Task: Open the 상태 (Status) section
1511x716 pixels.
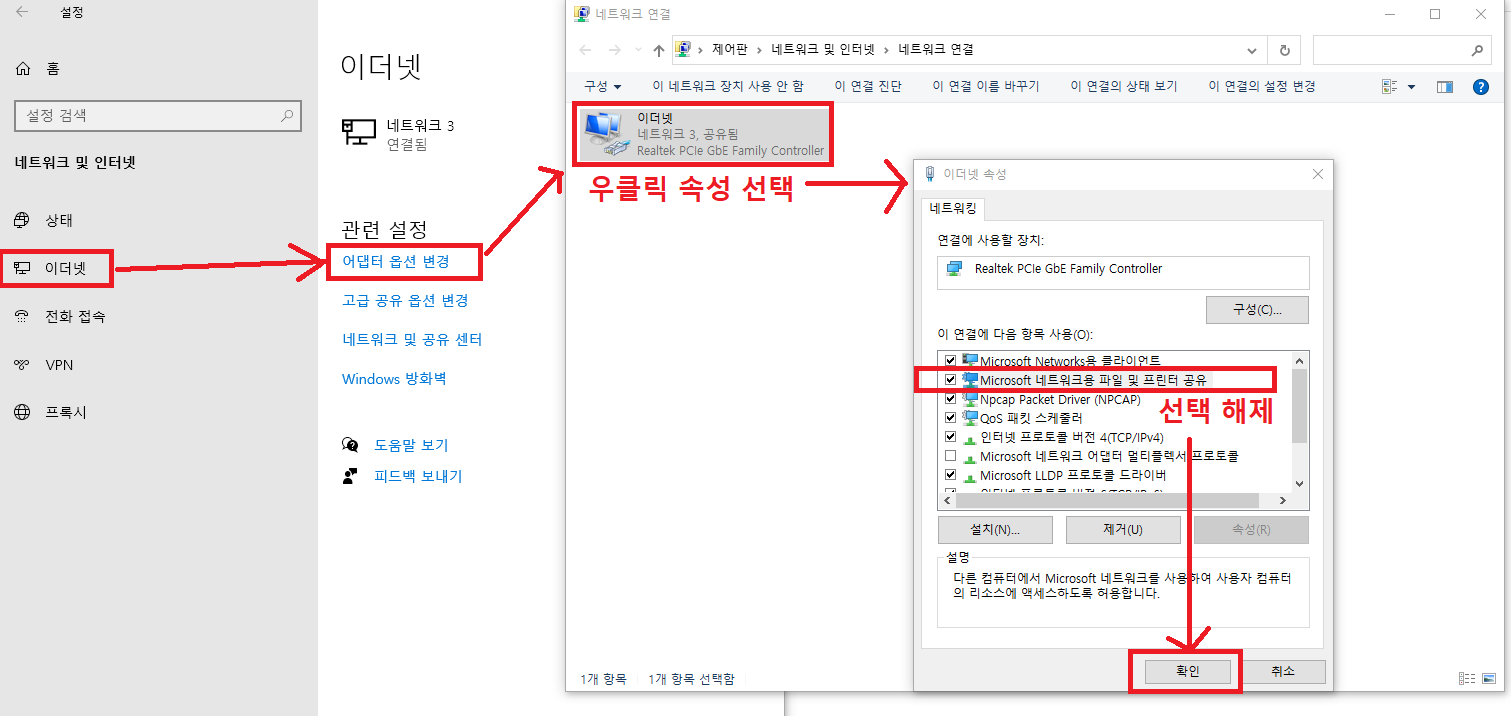Action: (x=44, y=221)
